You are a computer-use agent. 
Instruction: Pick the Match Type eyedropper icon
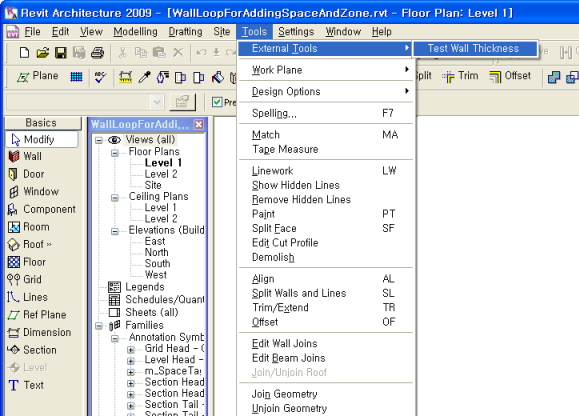click(144, 77)
